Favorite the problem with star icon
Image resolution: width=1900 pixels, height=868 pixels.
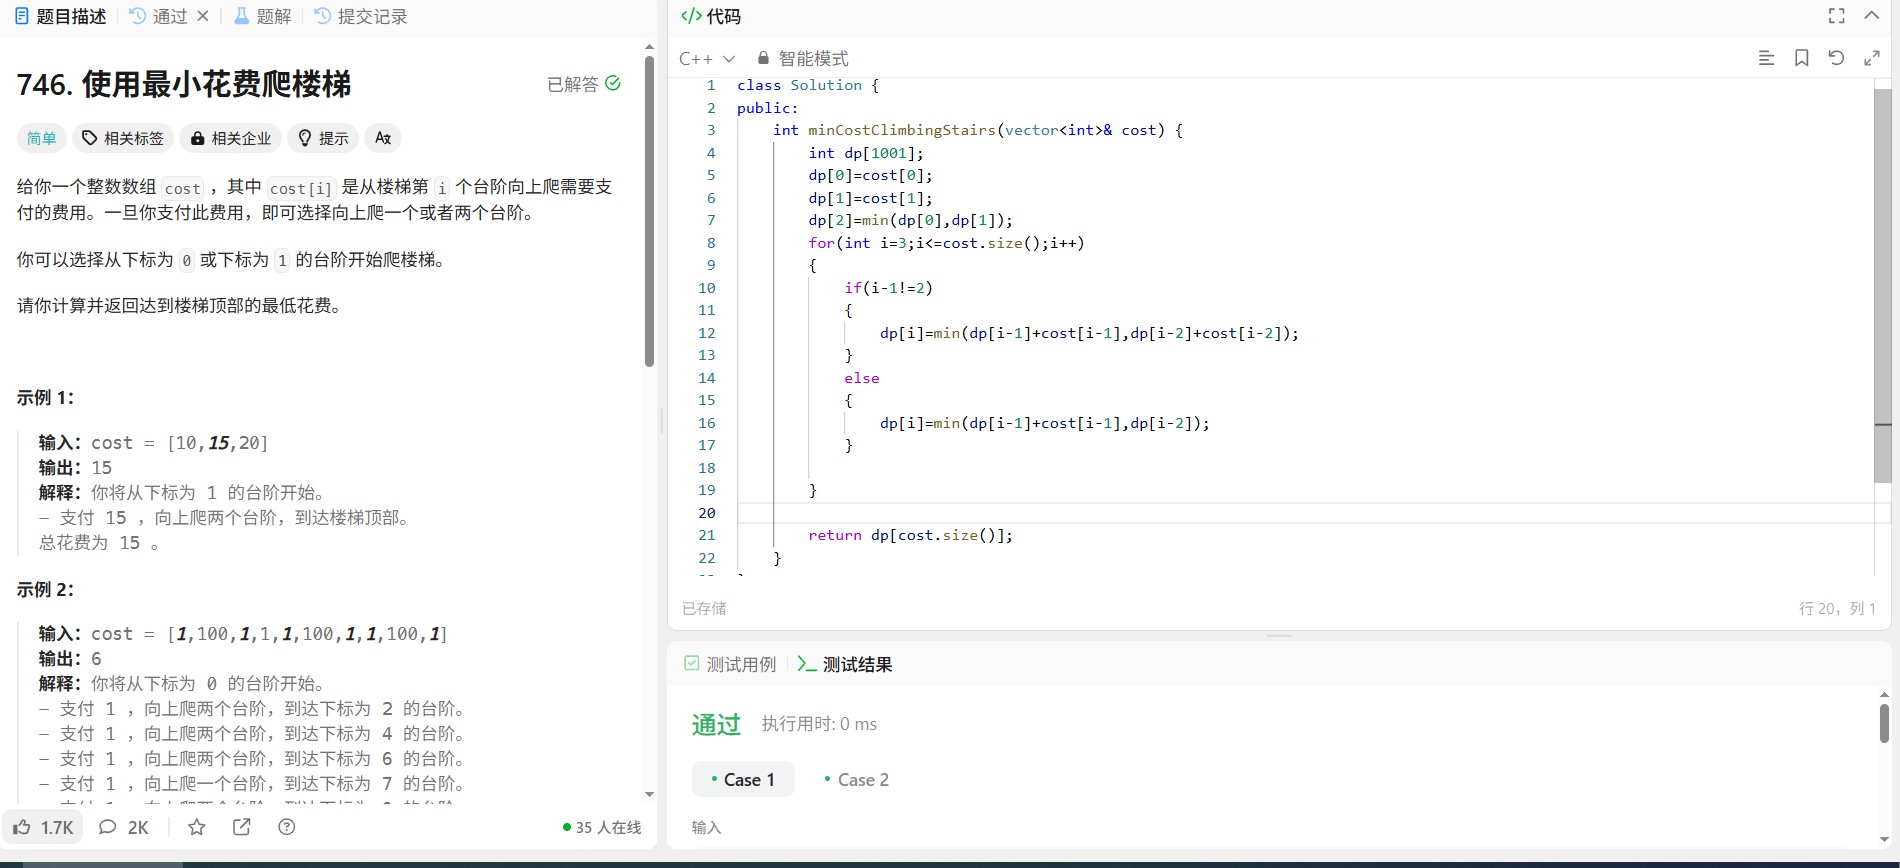[197, 827]
